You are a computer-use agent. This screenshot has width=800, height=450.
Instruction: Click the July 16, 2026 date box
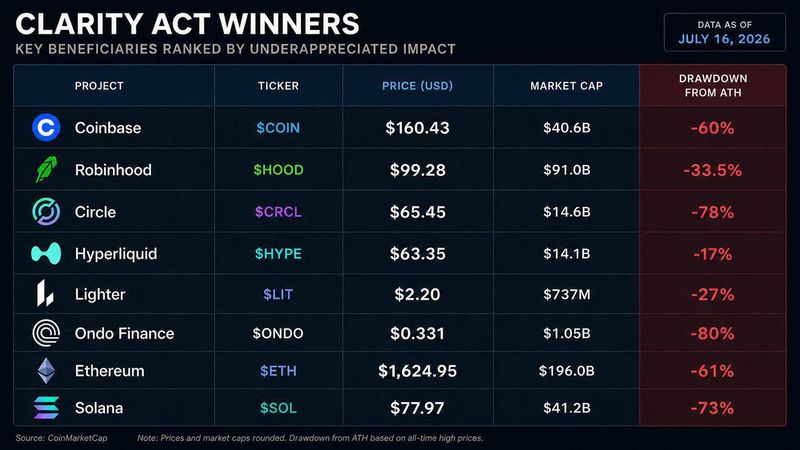724,32
